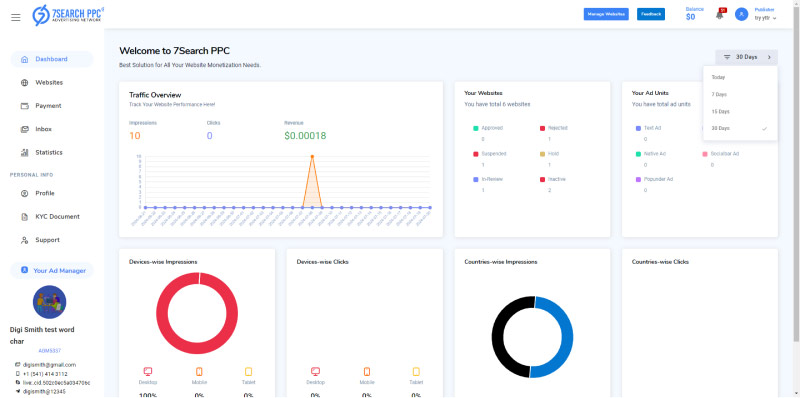800x398 pixels.
Task: Click the Balance $0 amount
Action: pyautogui.click(x=690, y=17)
